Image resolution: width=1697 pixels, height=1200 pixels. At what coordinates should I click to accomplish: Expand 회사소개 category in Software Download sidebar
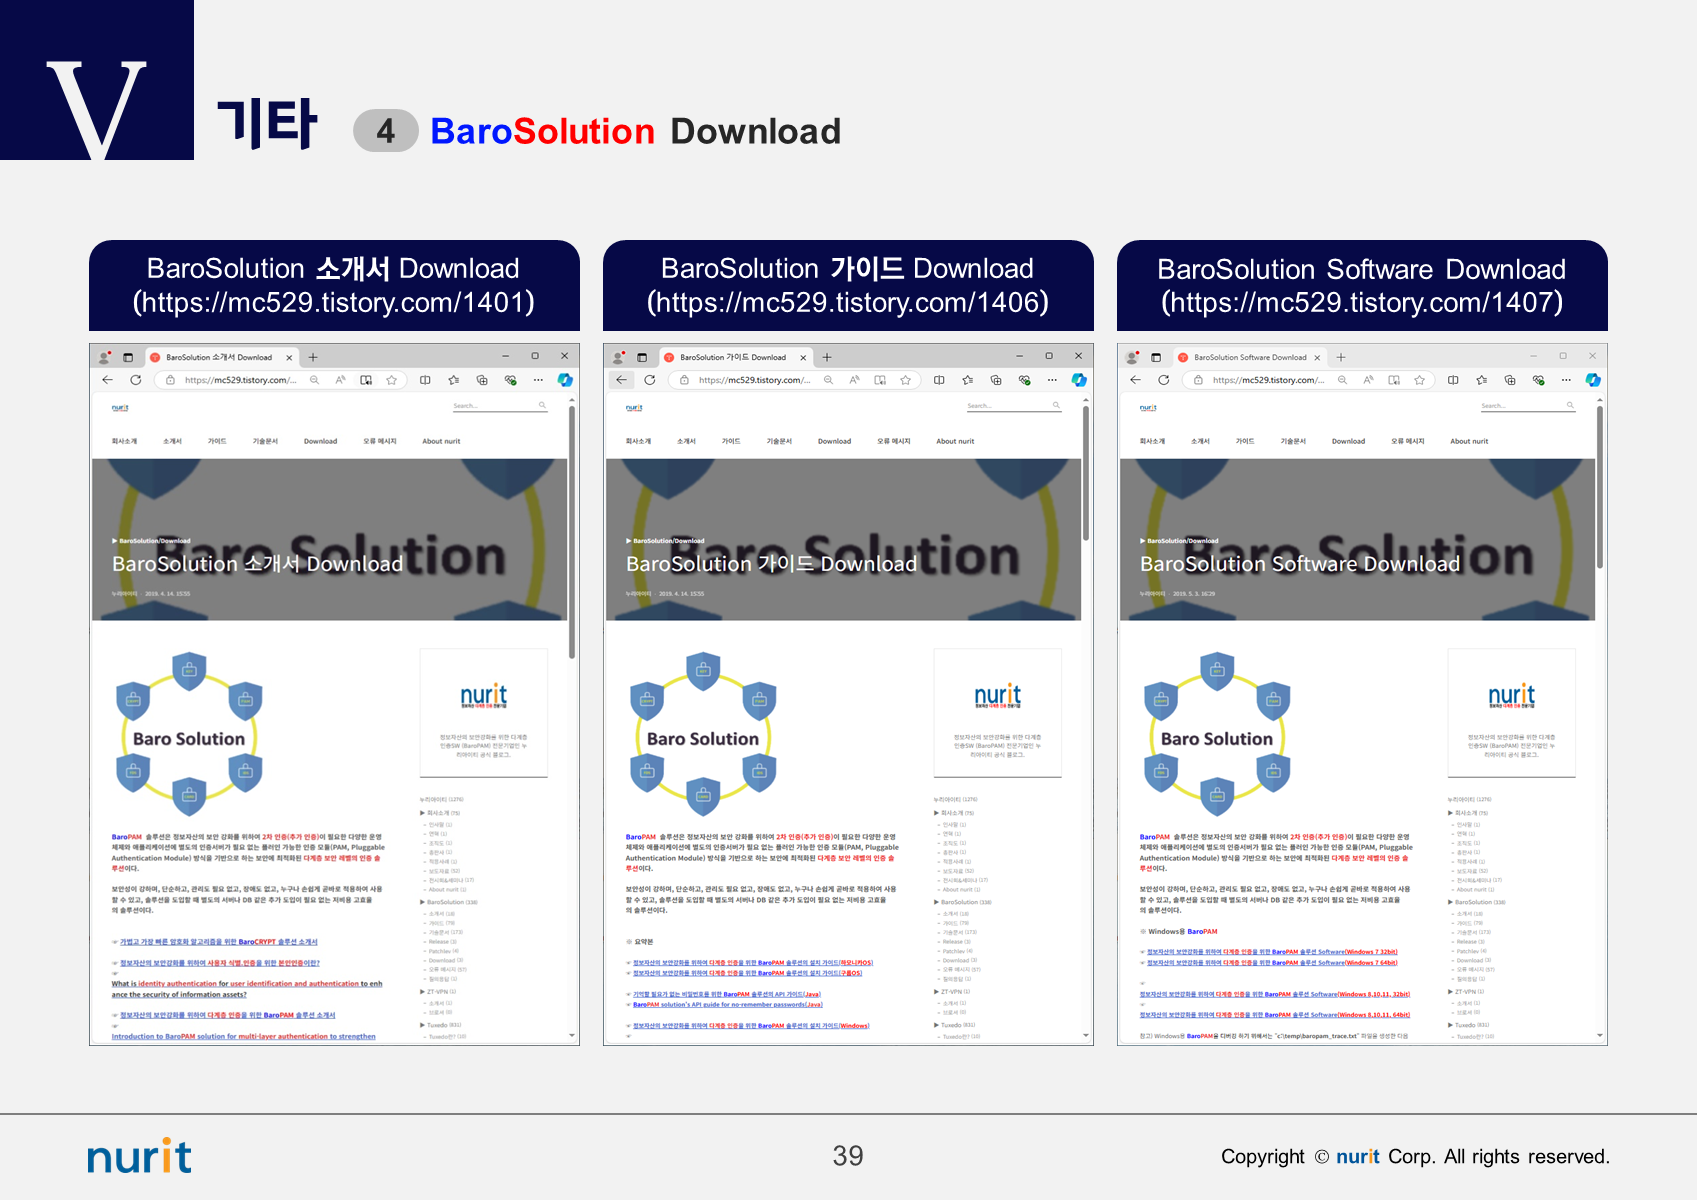[x=1467, y=813]
